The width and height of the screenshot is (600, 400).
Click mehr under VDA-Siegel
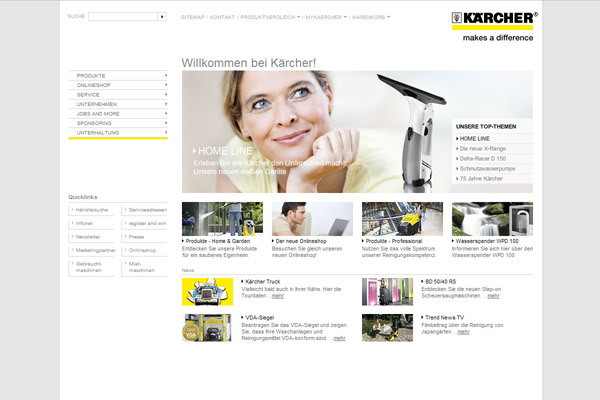339,338
